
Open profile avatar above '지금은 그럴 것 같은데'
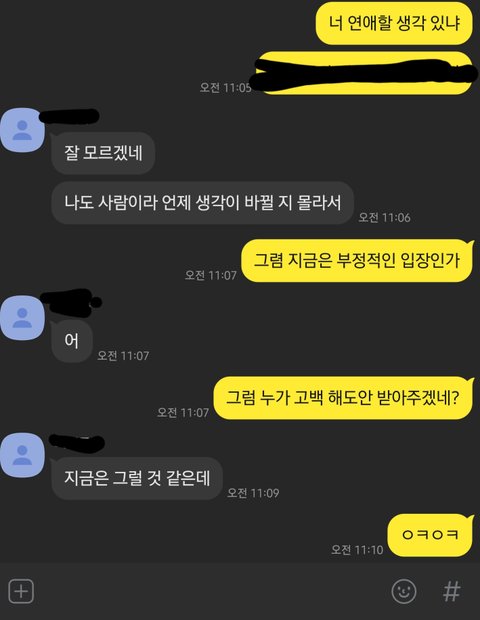(x=22, y=455)
